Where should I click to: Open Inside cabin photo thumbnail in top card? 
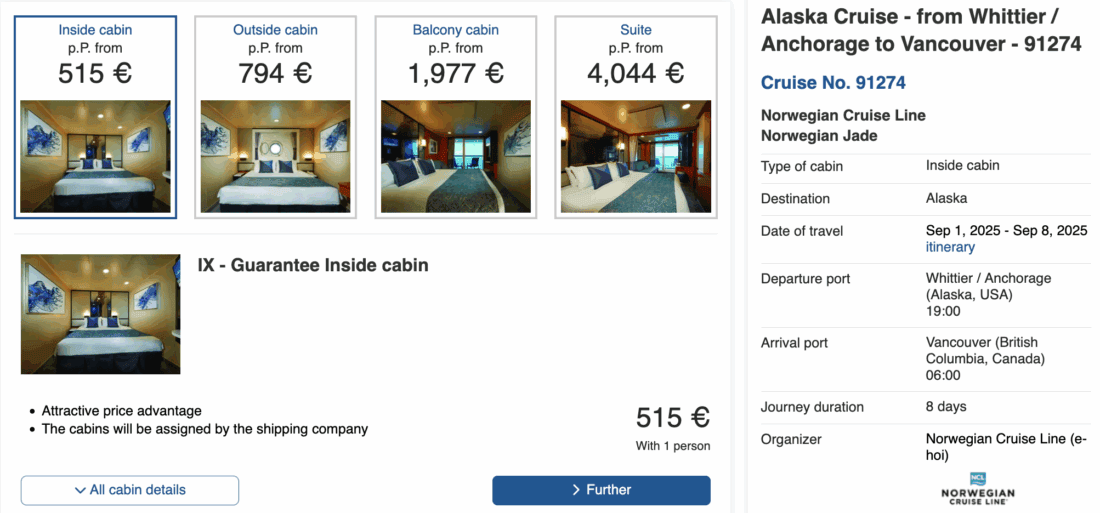click(x=95, y=156)
